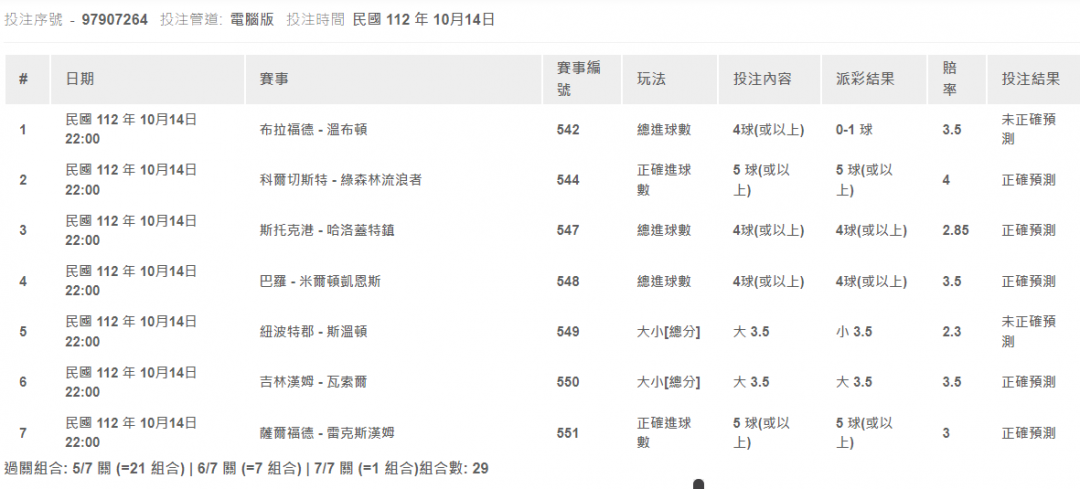This screenshot has height=489, width=1080.
Task: Click 正確預測 result for match 547
Action: click(1028, 230)
